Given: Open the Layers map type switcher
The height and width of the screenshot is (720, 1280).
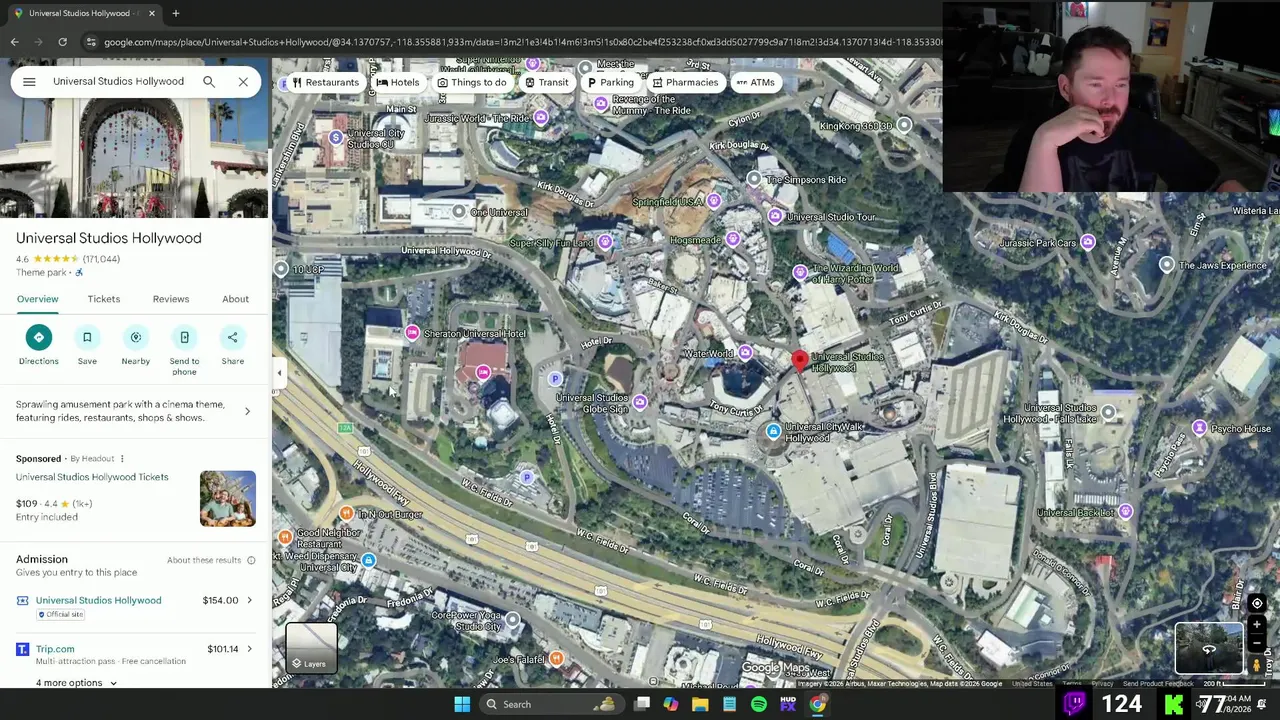Looking at the screenshot, I should click(x=311, y=648).
